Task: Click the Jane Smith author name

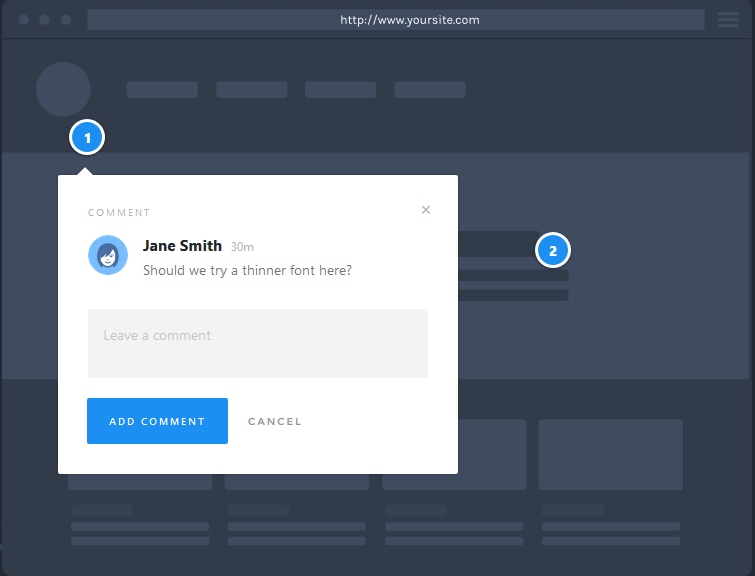Action: [182, 246]
